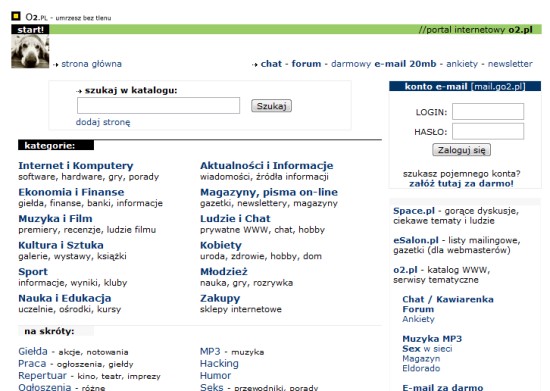Image resolution: width=550 pixels, height=391 pixels.
Task: Open the mail.go2.pl header link
Action: [x=498, y=86]
